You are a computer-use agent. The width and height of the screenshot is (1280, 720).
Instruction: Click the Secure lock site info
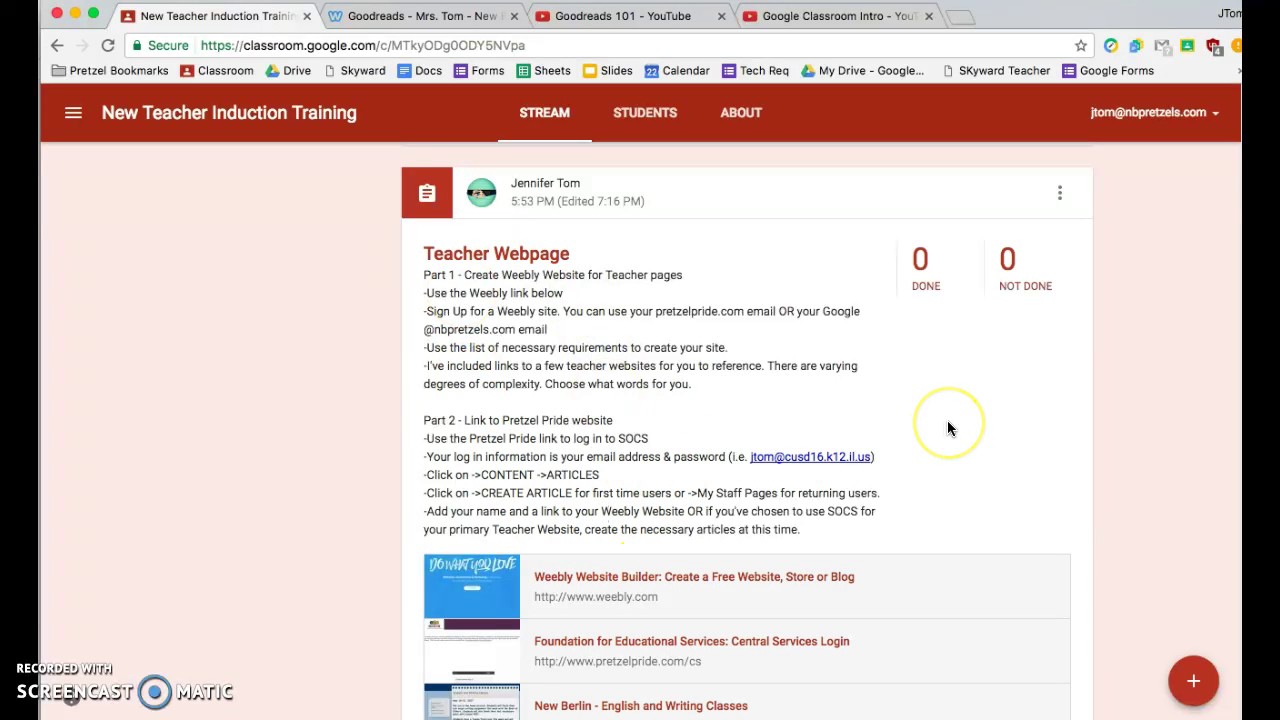pyautogui.click(x=159, y=45)
